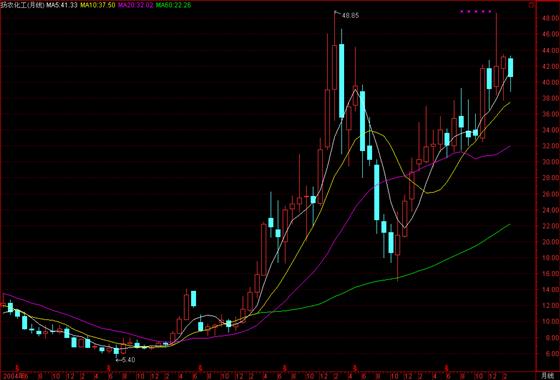This screenshot has height=380, width=560.
Task: Click the isolated cyan candlestick near price 13
Action: point(194,299)
